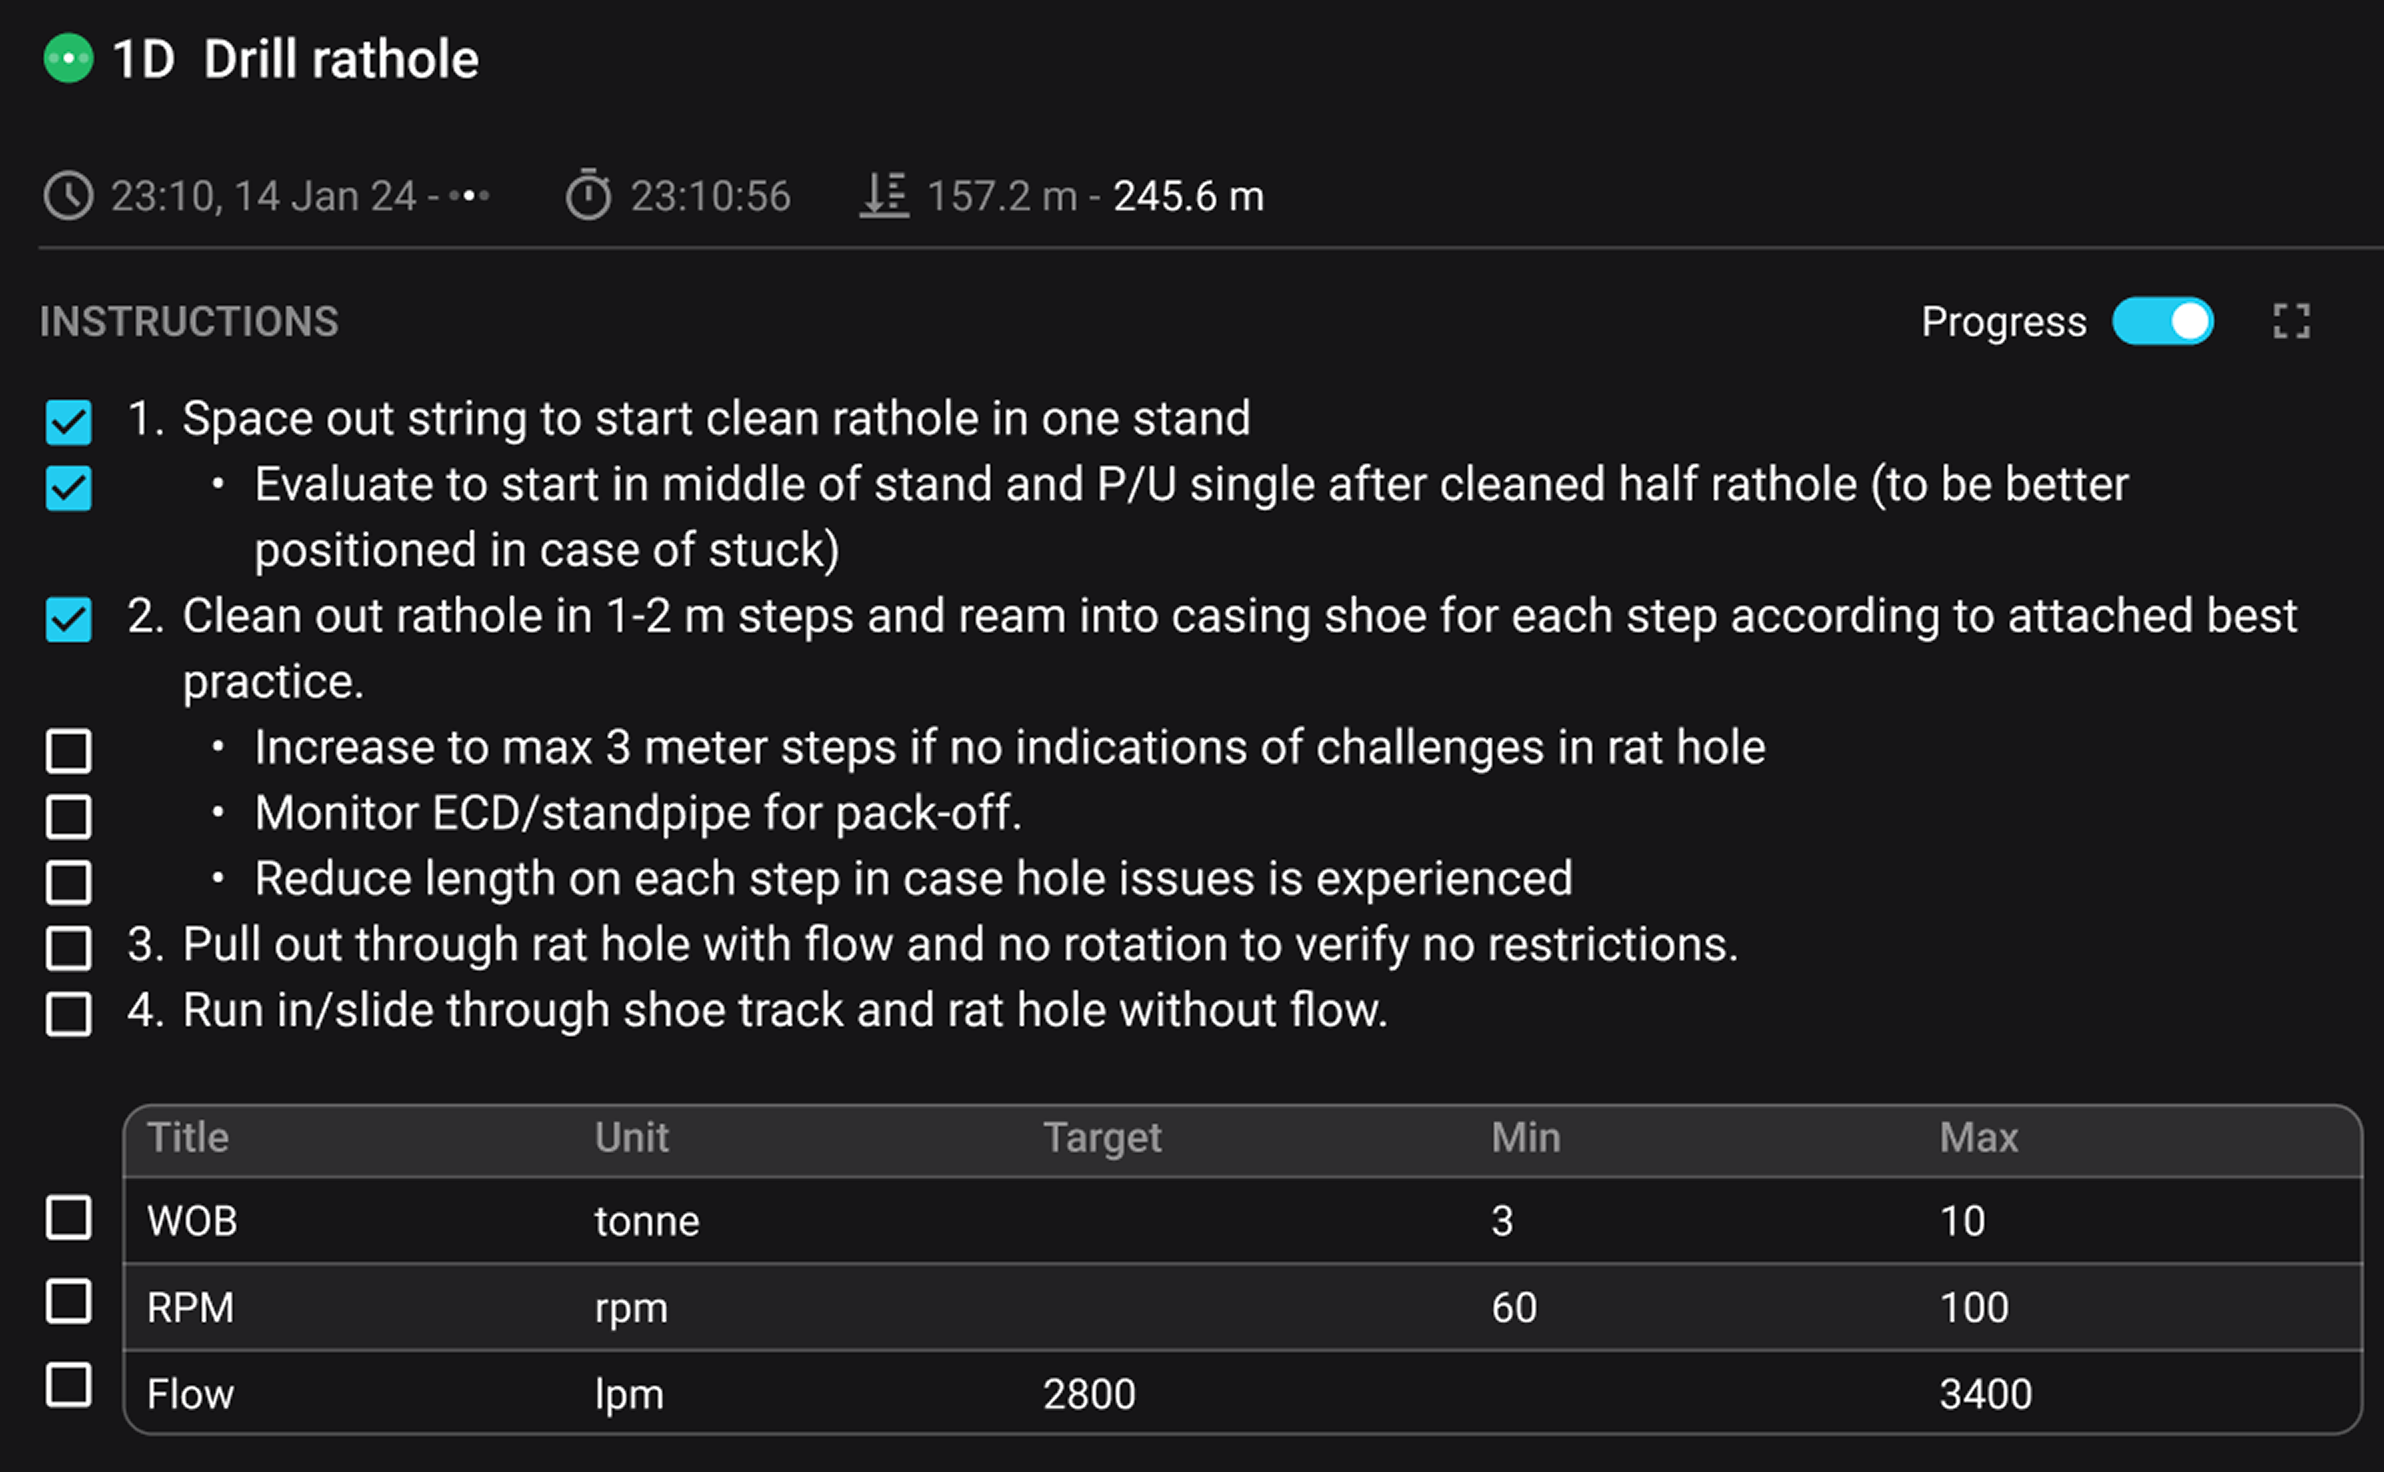Uncheck step 1 'Space out string'
The width and height of the screenshot is (2384, 1472).
click(x=67, y=422)
